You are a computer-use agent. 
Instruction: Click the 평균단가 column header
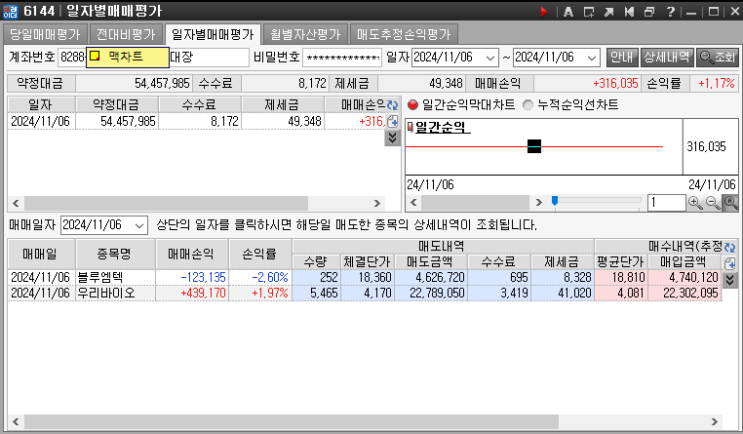coord(620,262)
